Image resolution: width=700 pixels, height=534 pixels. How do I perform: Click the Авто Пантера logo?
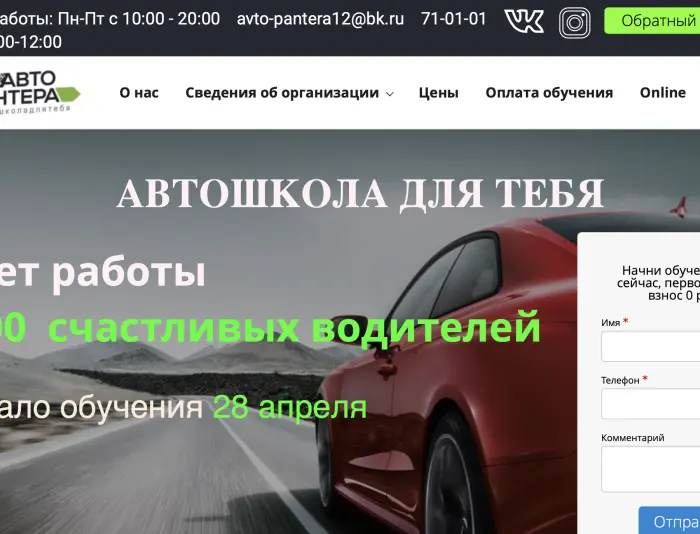40,92
